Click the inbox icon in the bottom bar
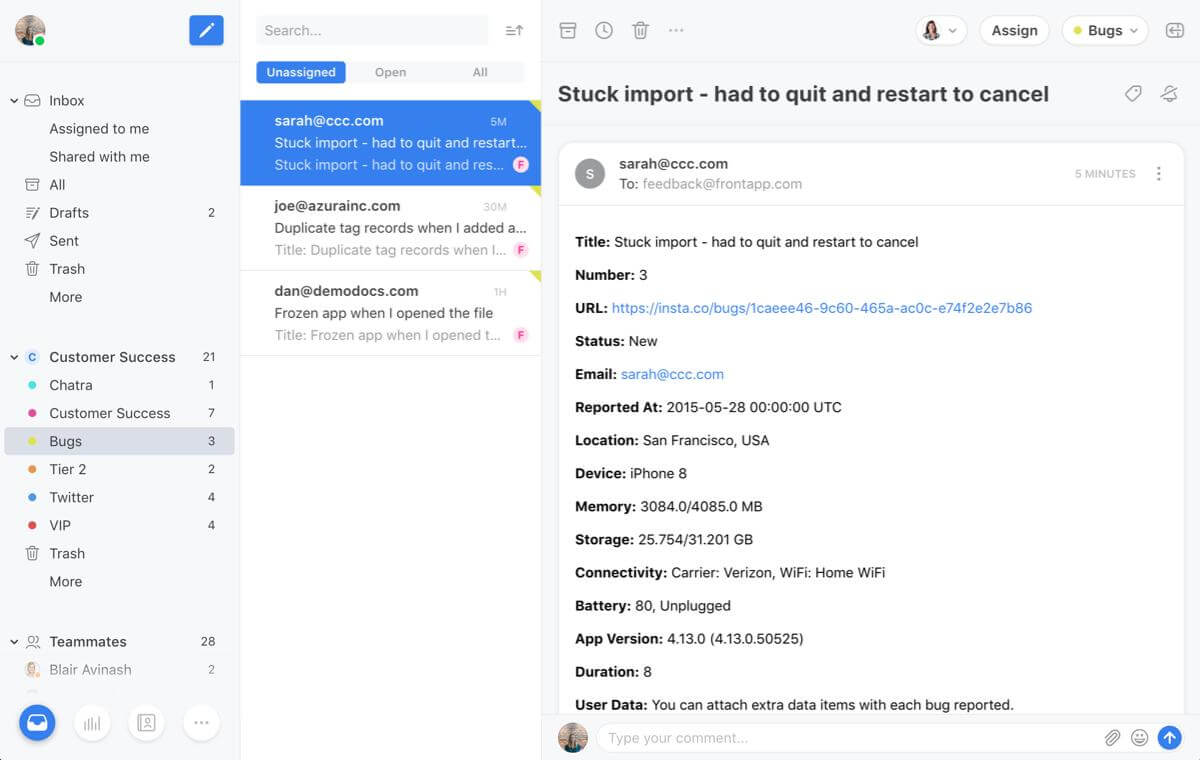Image resolution: width=1200 pixels, height=760 pixels. point(38,722)
